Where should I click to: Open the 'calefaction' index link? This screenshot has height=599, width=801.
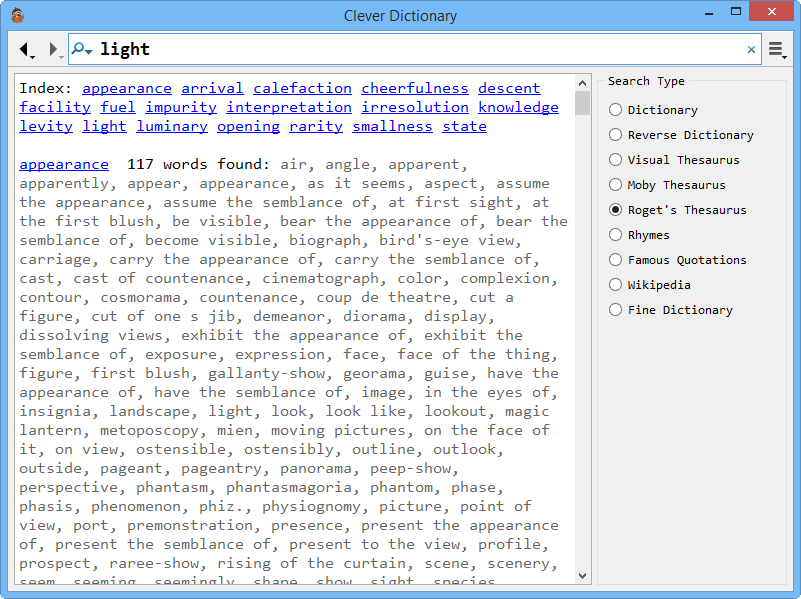(302, 88)
